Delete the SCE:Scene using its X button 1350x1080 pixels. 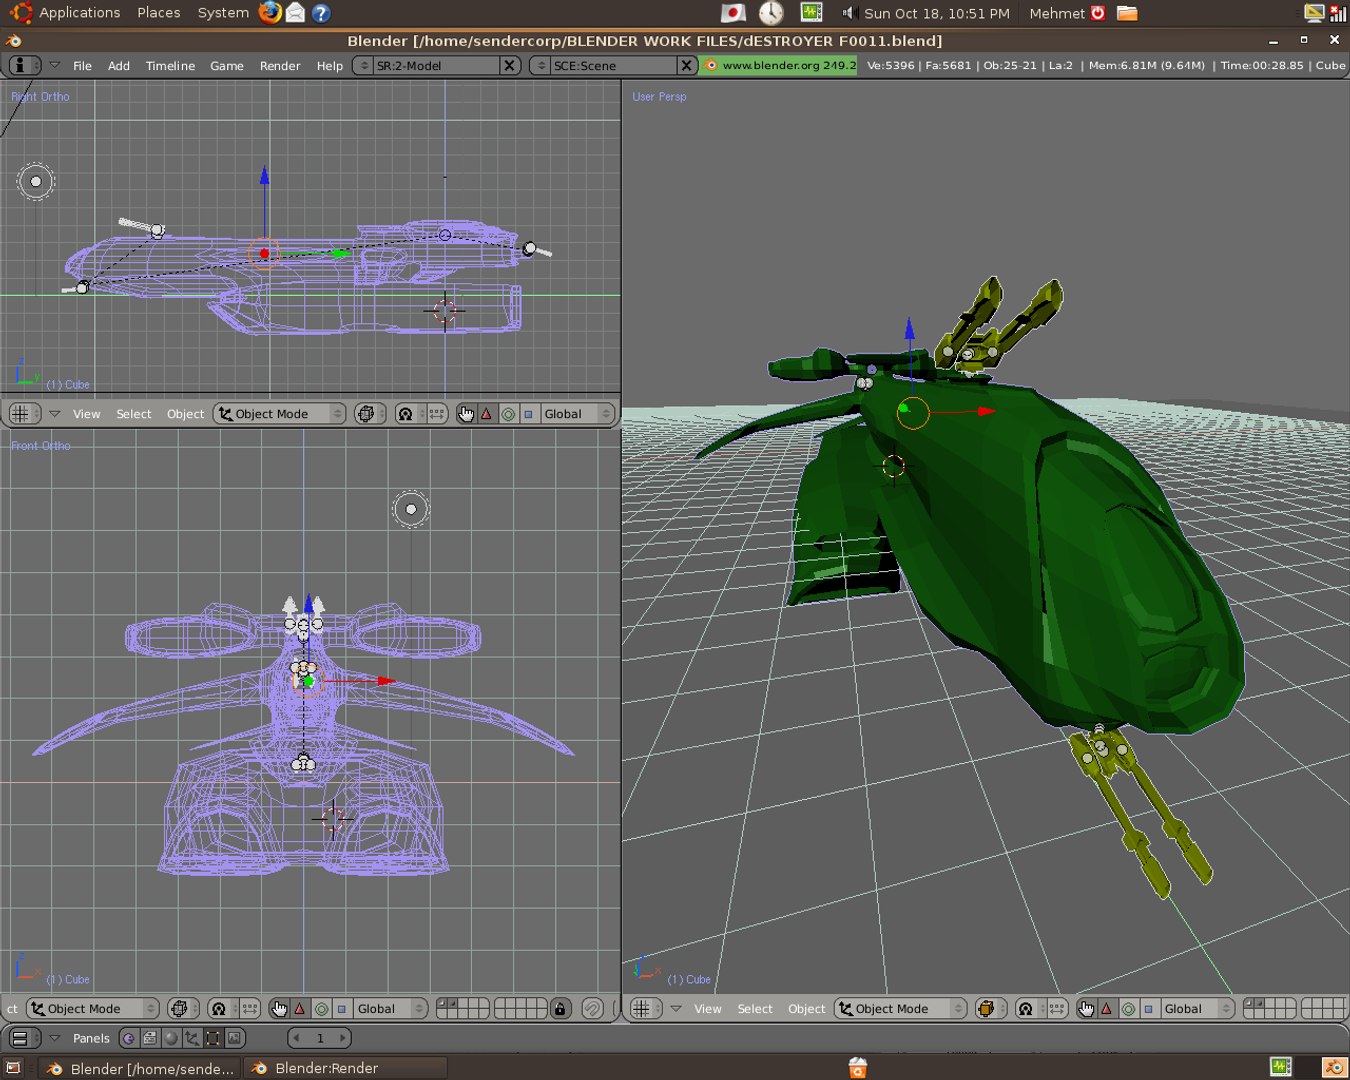pyautogui.click(x=686, y=65)
